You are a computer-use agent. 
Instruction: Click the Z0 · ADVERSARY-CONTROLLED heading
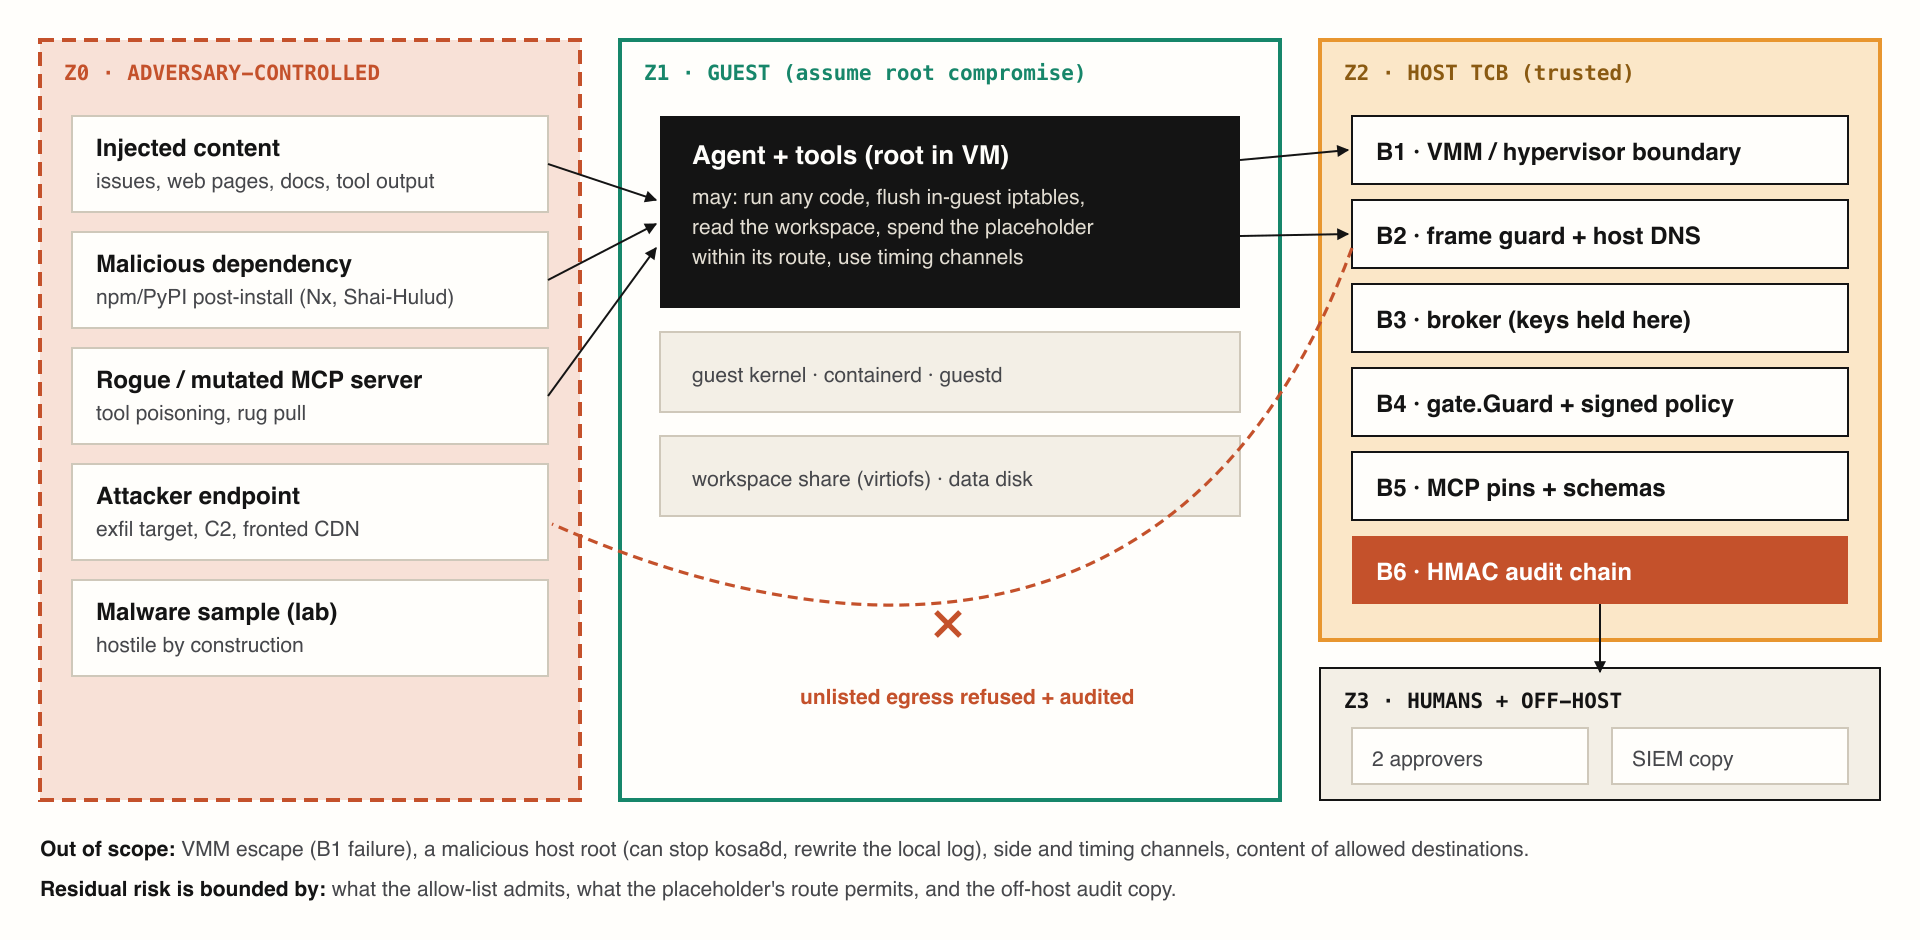222,73
